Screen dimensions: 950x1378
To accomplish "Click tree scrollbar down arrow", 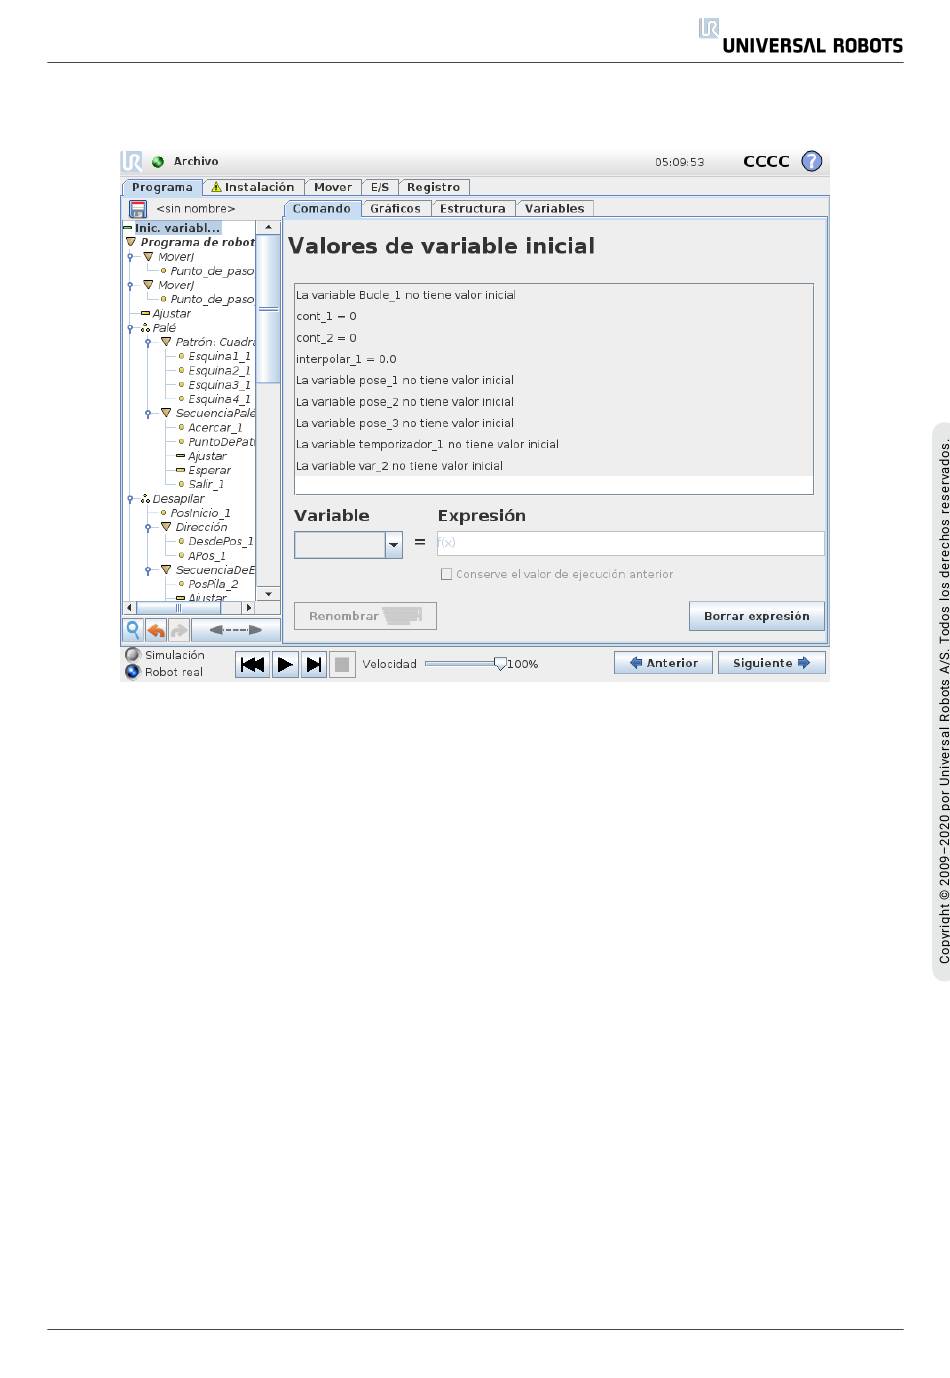I will click(x=268, y=594).
